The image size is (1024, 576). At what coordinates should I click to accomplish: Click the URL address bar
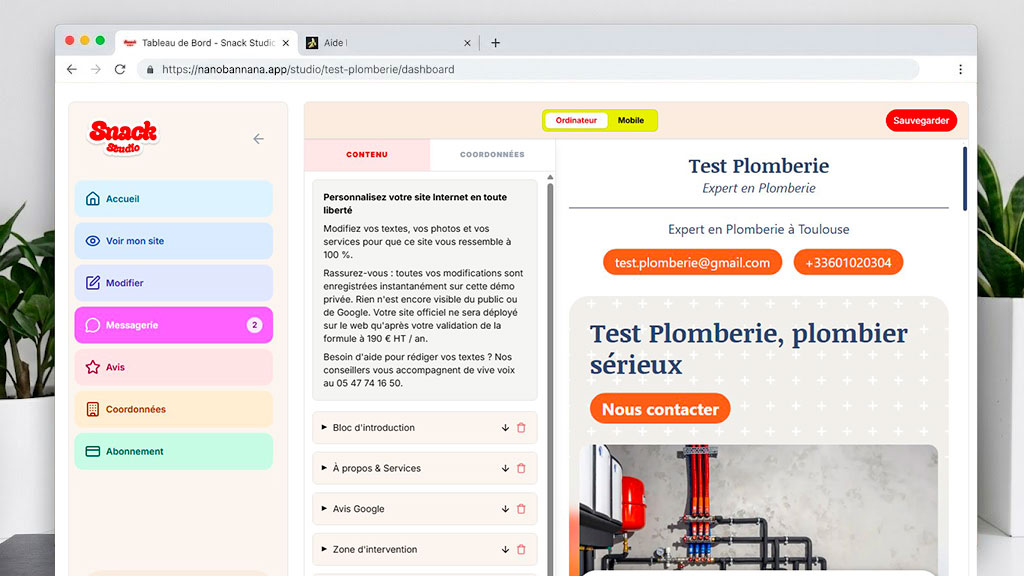point(528,69)
